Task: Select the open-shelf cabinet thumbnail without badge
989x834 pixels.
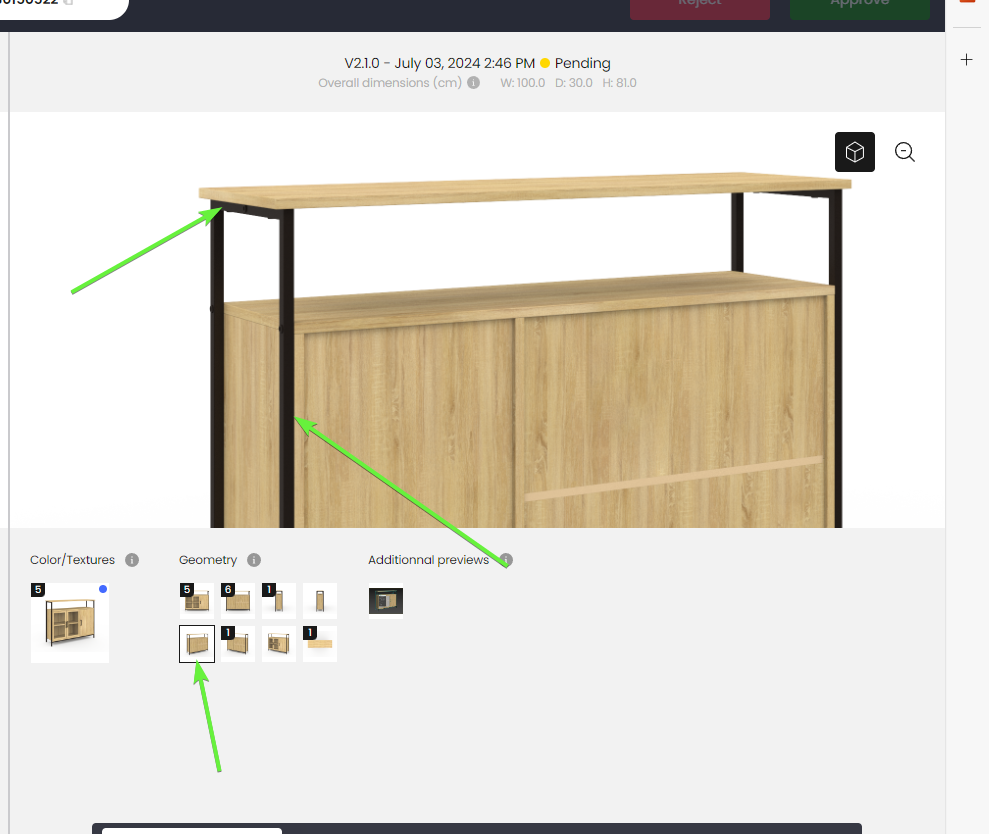Action: click(279, 644)
